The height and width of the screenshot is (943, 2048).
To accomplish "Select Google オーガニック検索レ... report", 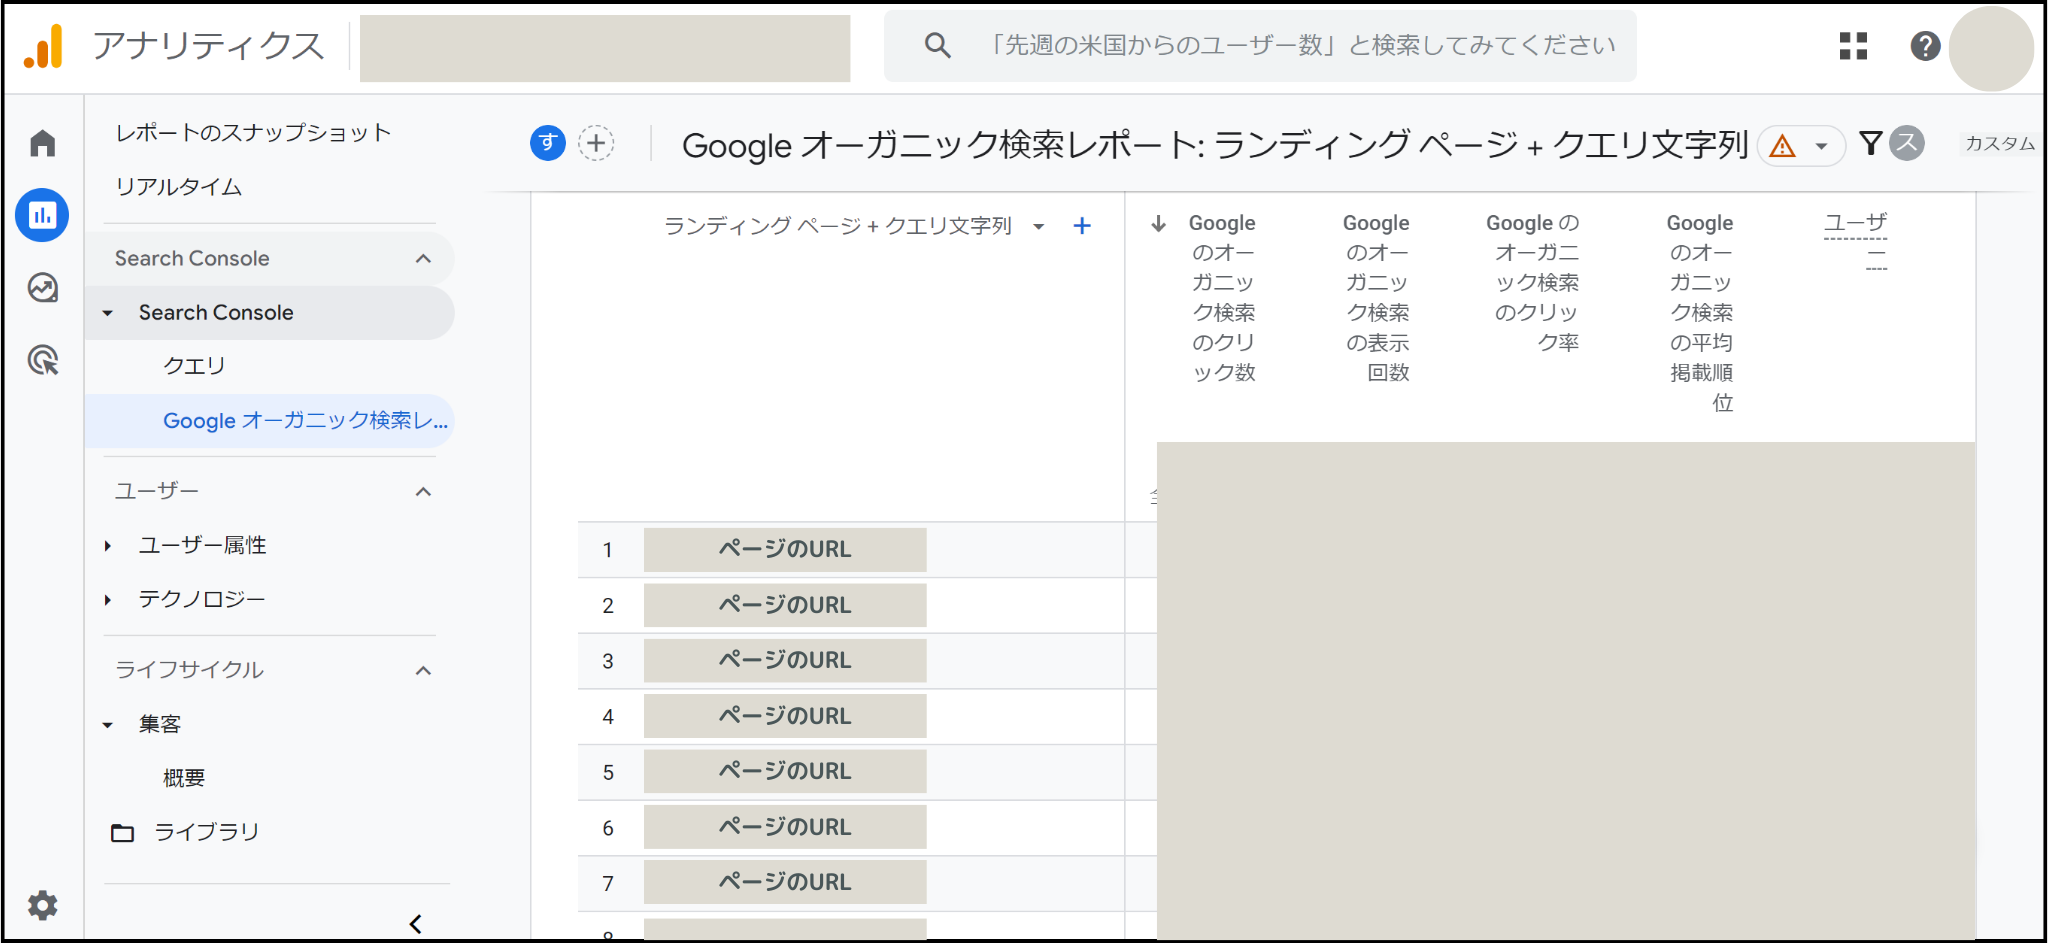I will 305,421.
